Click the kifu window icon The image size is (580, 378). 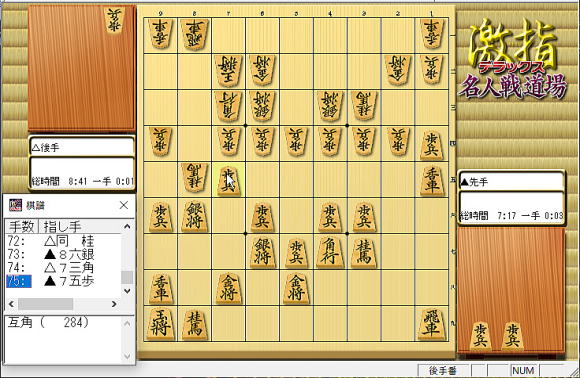coord(16,205)
